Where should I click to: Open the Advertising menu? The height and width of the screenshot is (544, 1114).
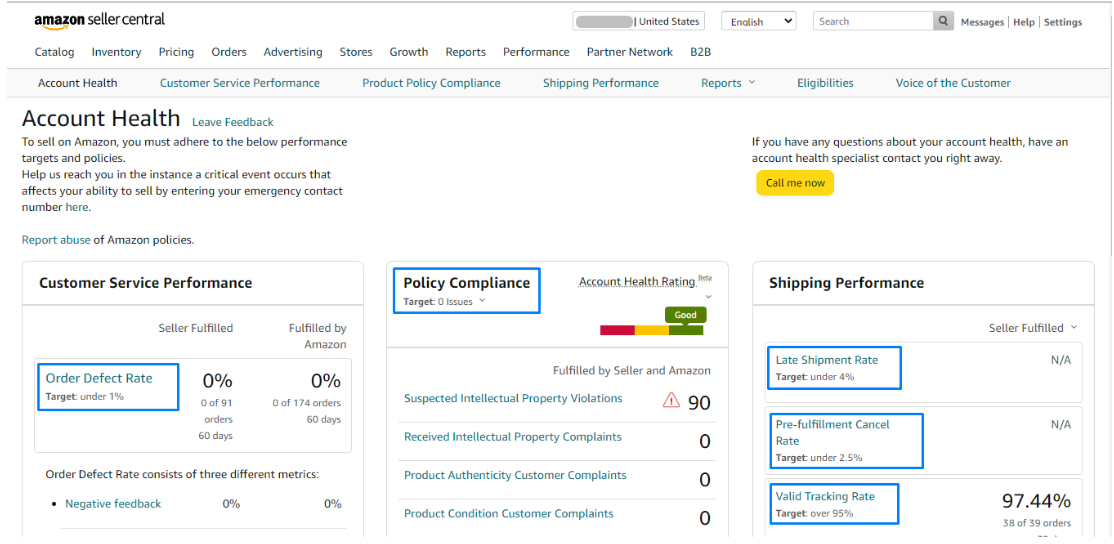pos(292,52)
